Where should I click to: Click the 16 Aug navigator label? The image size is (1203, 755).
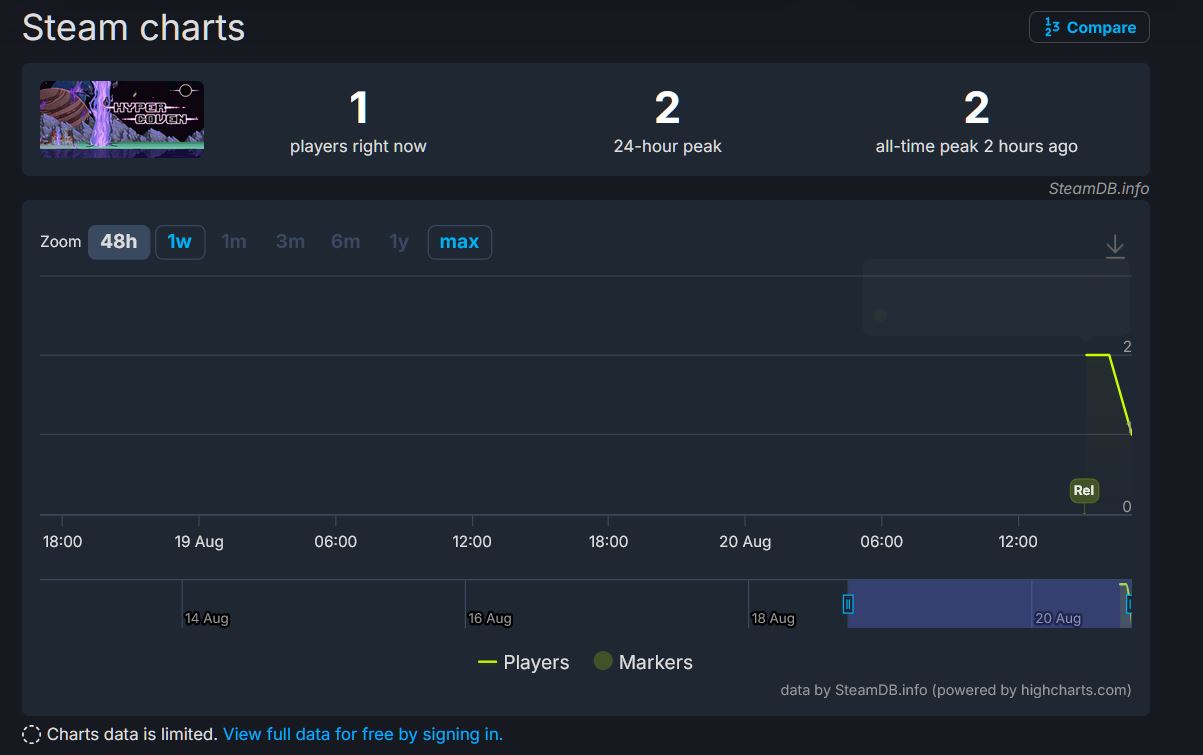(x=490, y=618)
